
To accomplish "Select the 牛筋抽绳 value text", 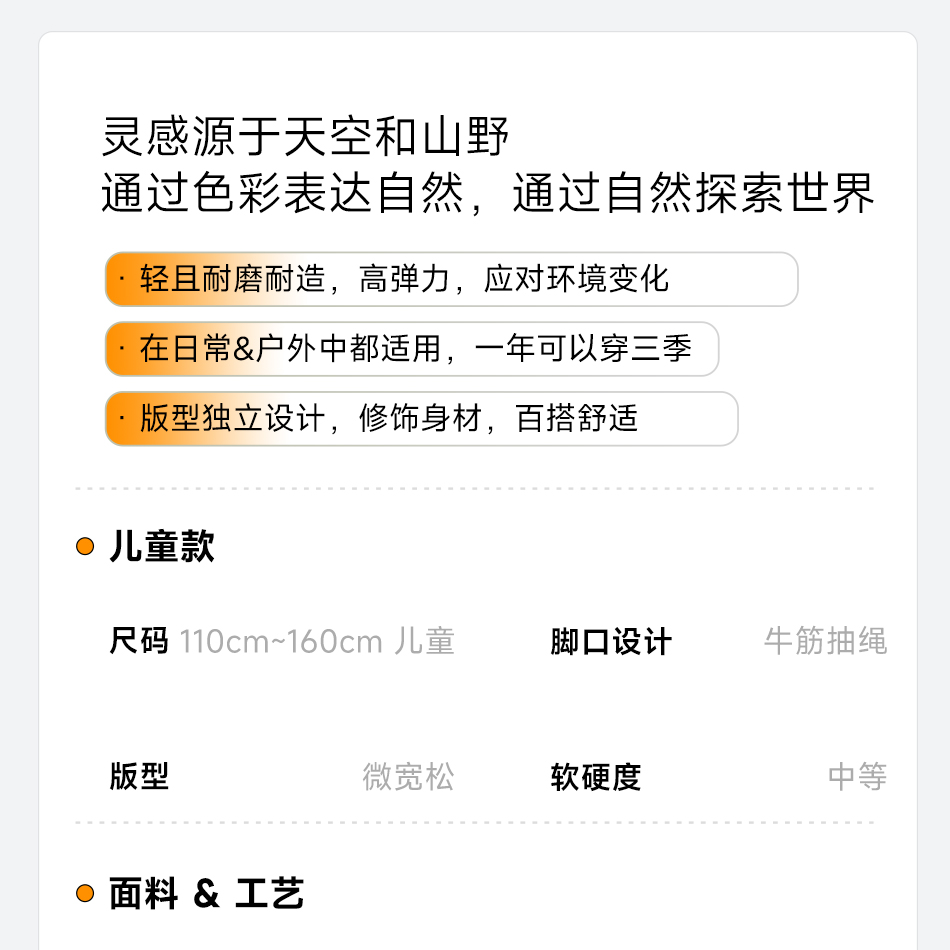I will coord(825,641).
